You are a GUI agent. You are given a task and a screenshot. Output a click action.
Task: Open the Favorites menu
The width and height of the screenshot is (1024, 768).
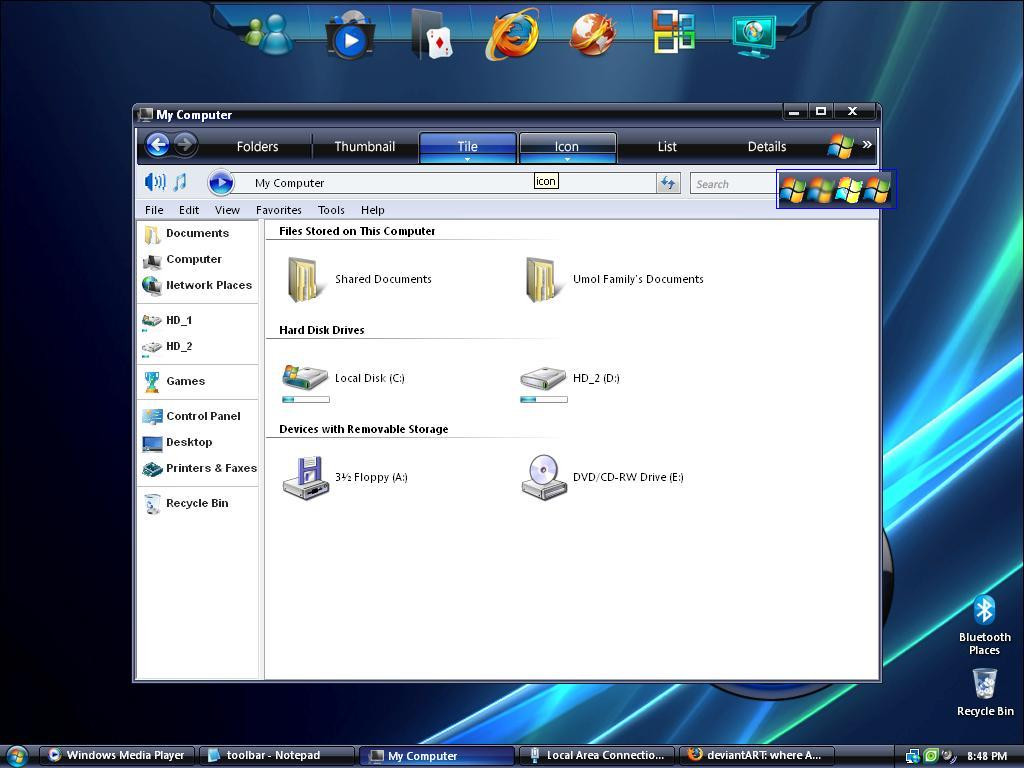[x=279, y=210]
